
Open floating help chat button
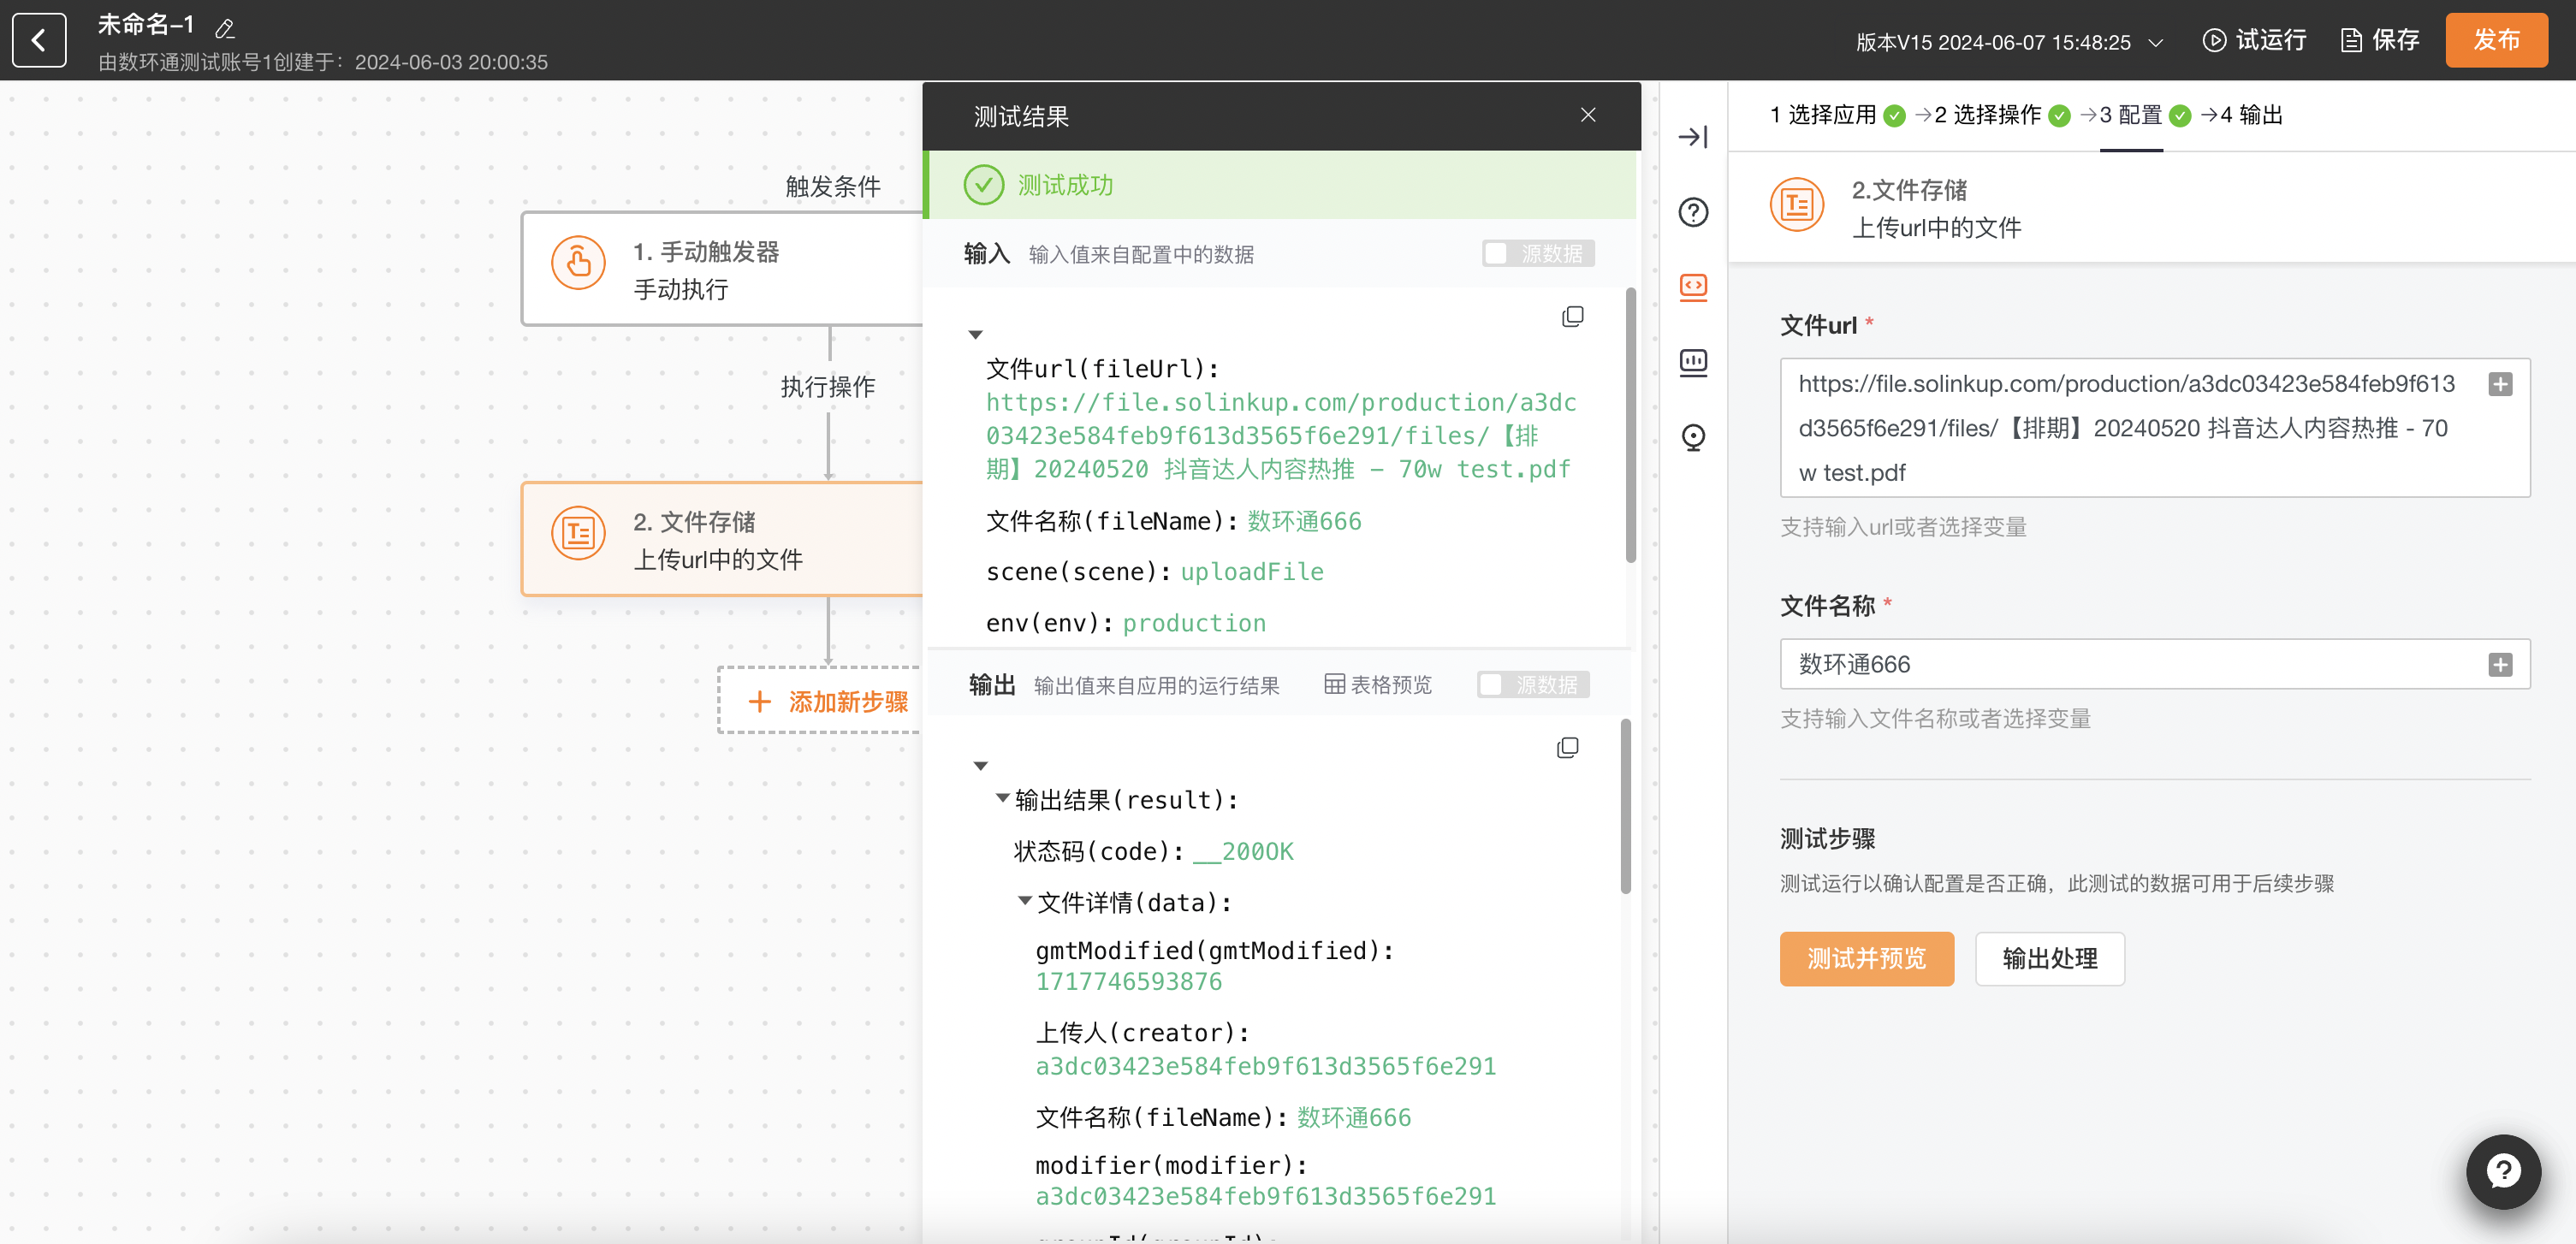click(x=2503, y=1171)
